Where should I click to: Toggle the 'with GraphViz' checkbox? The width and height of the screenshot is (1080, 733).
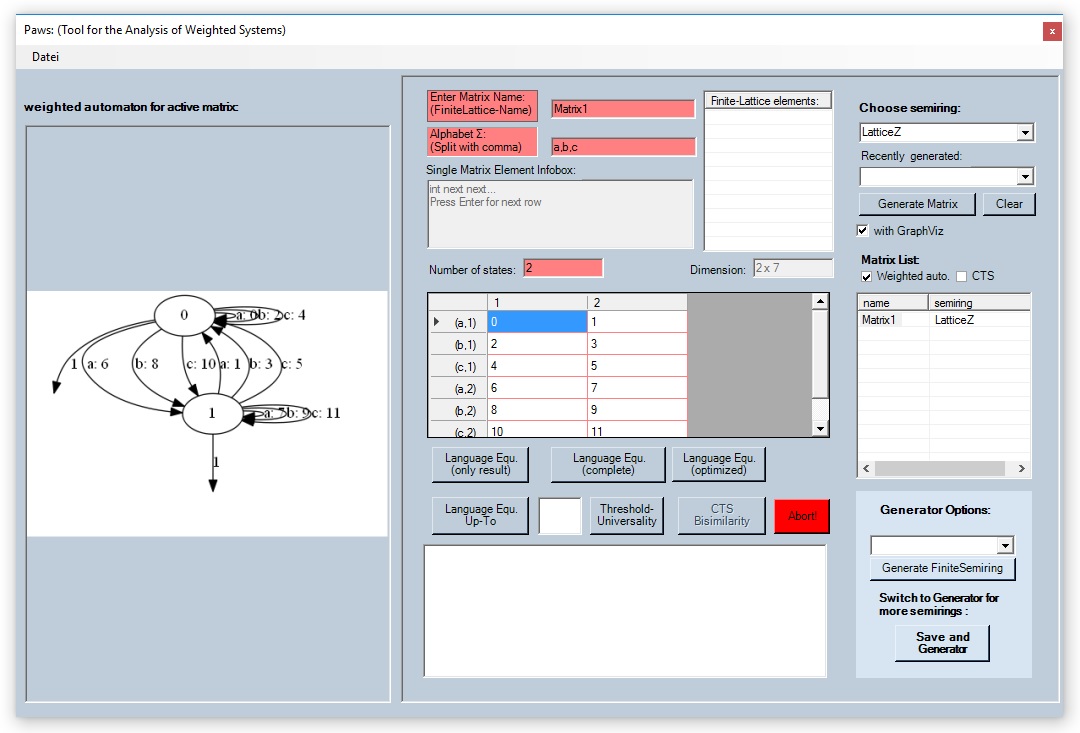pos(863,231)
